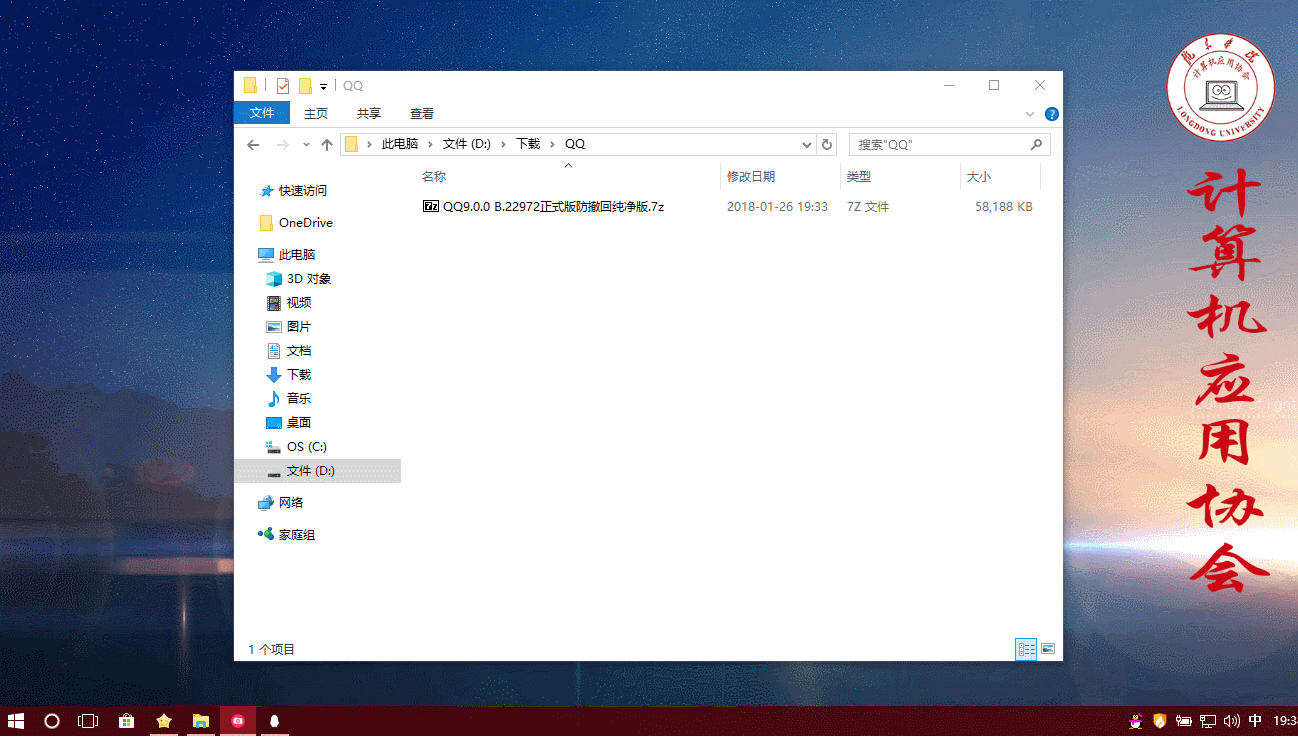
Task: Select 下载 in the address breadcrumb
Action: [x=528, y=144]
